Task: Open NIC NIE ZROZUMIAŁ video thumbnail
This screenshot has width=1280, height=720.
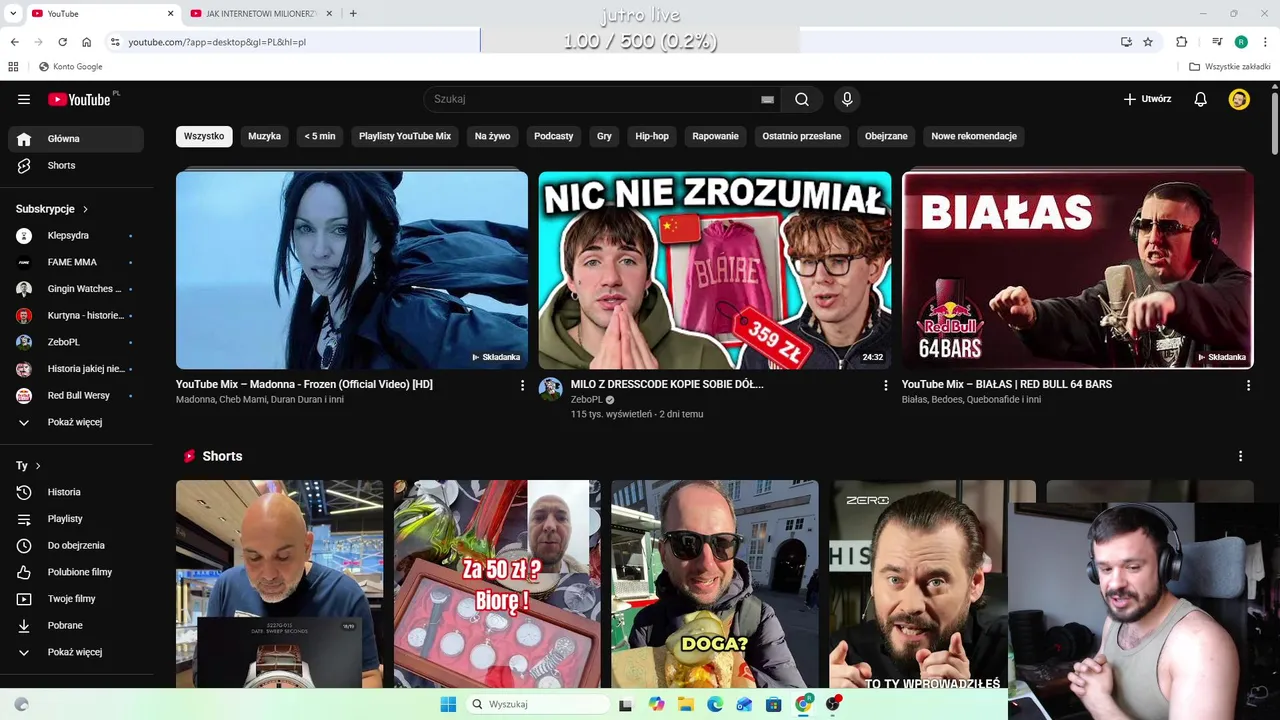Action: coord(715,270)
